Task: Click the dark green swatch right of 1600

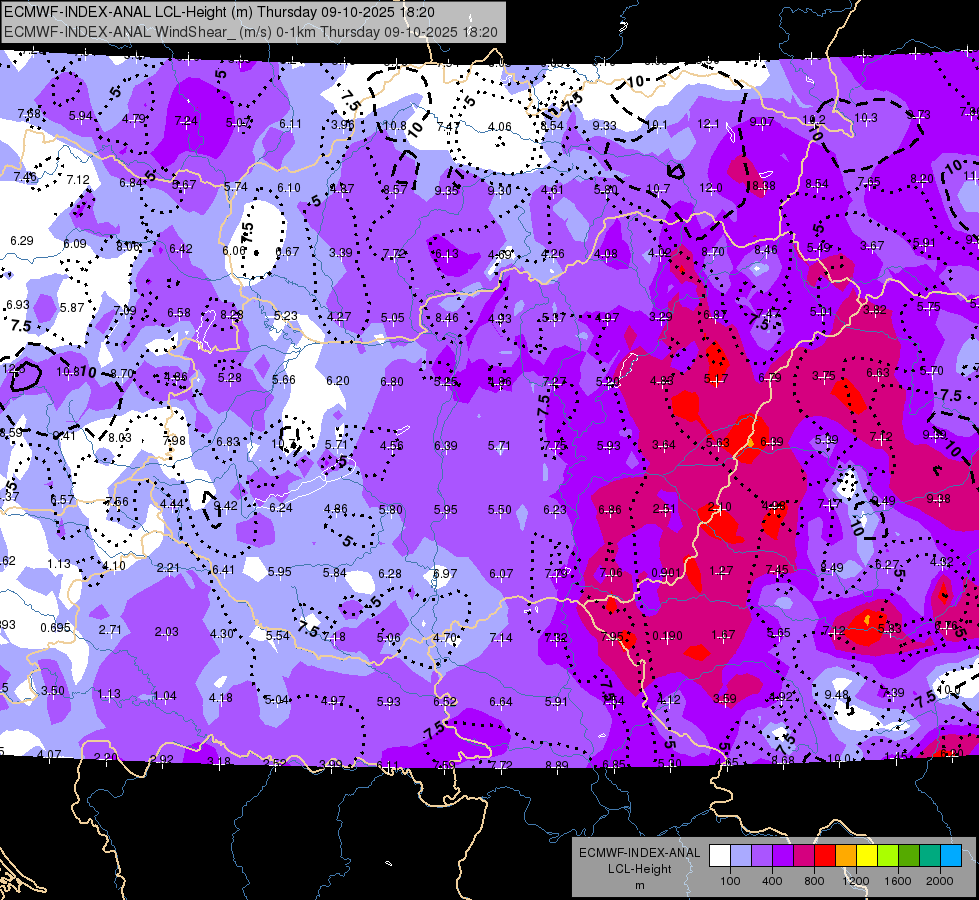Action: pos(908,856)
